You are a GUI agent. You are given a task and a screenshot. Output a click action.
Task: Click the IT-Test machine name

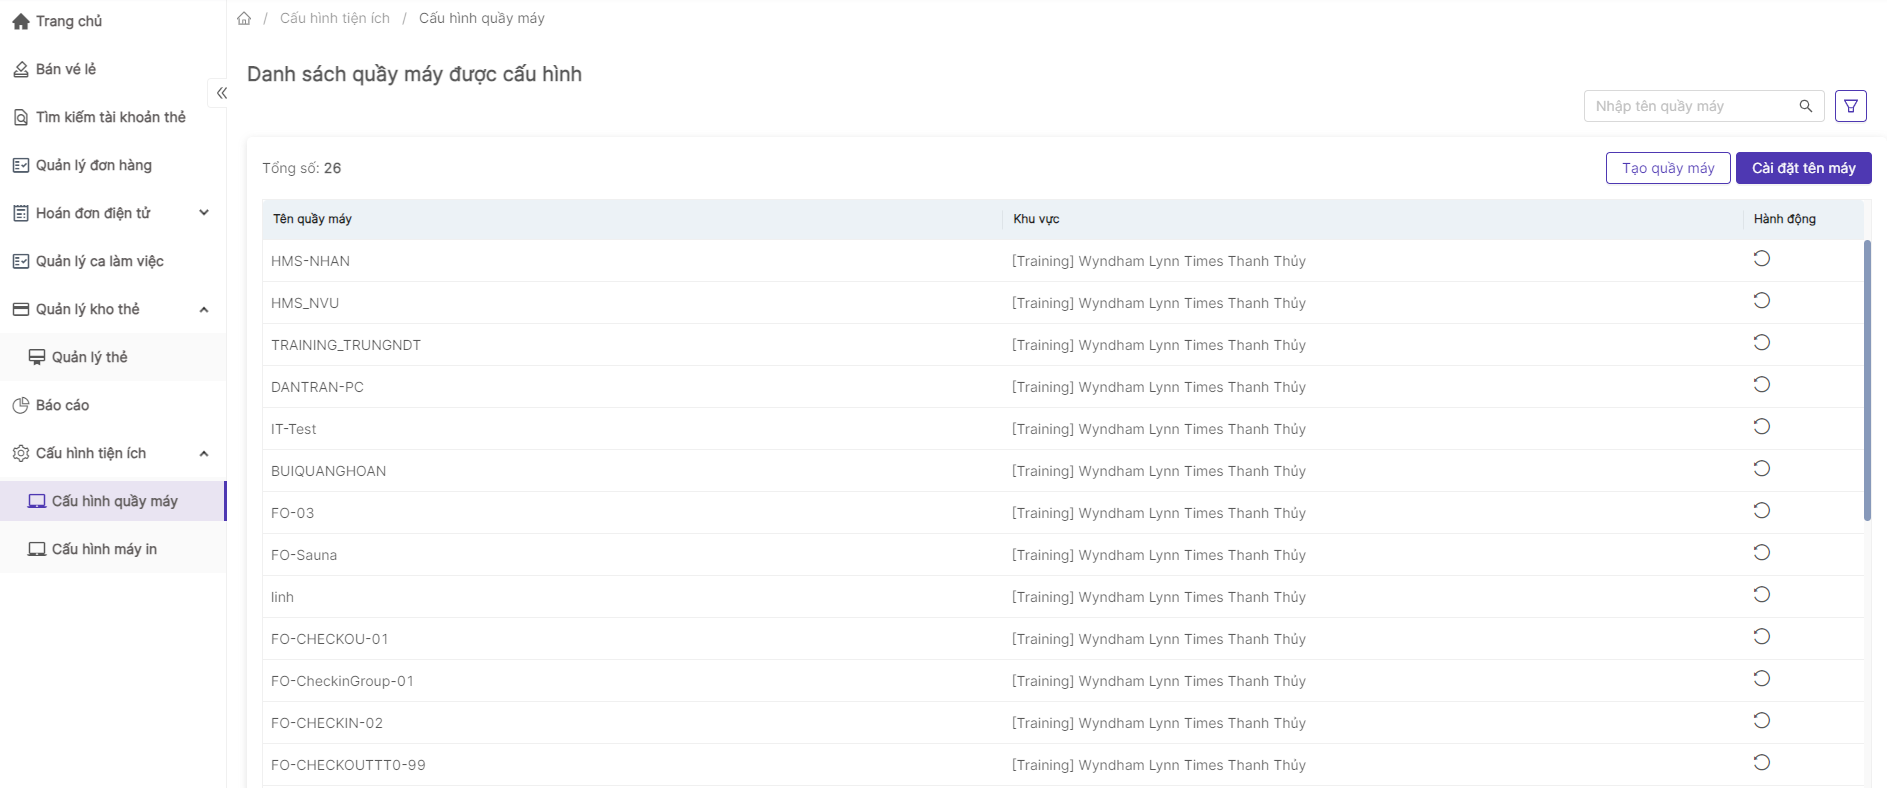[x=293, y=429]
